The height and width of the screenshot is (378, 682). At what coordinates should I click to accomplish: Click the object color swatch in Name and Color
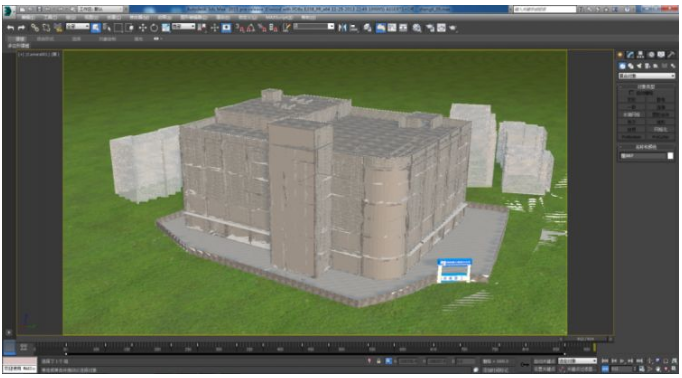point(670,156)
